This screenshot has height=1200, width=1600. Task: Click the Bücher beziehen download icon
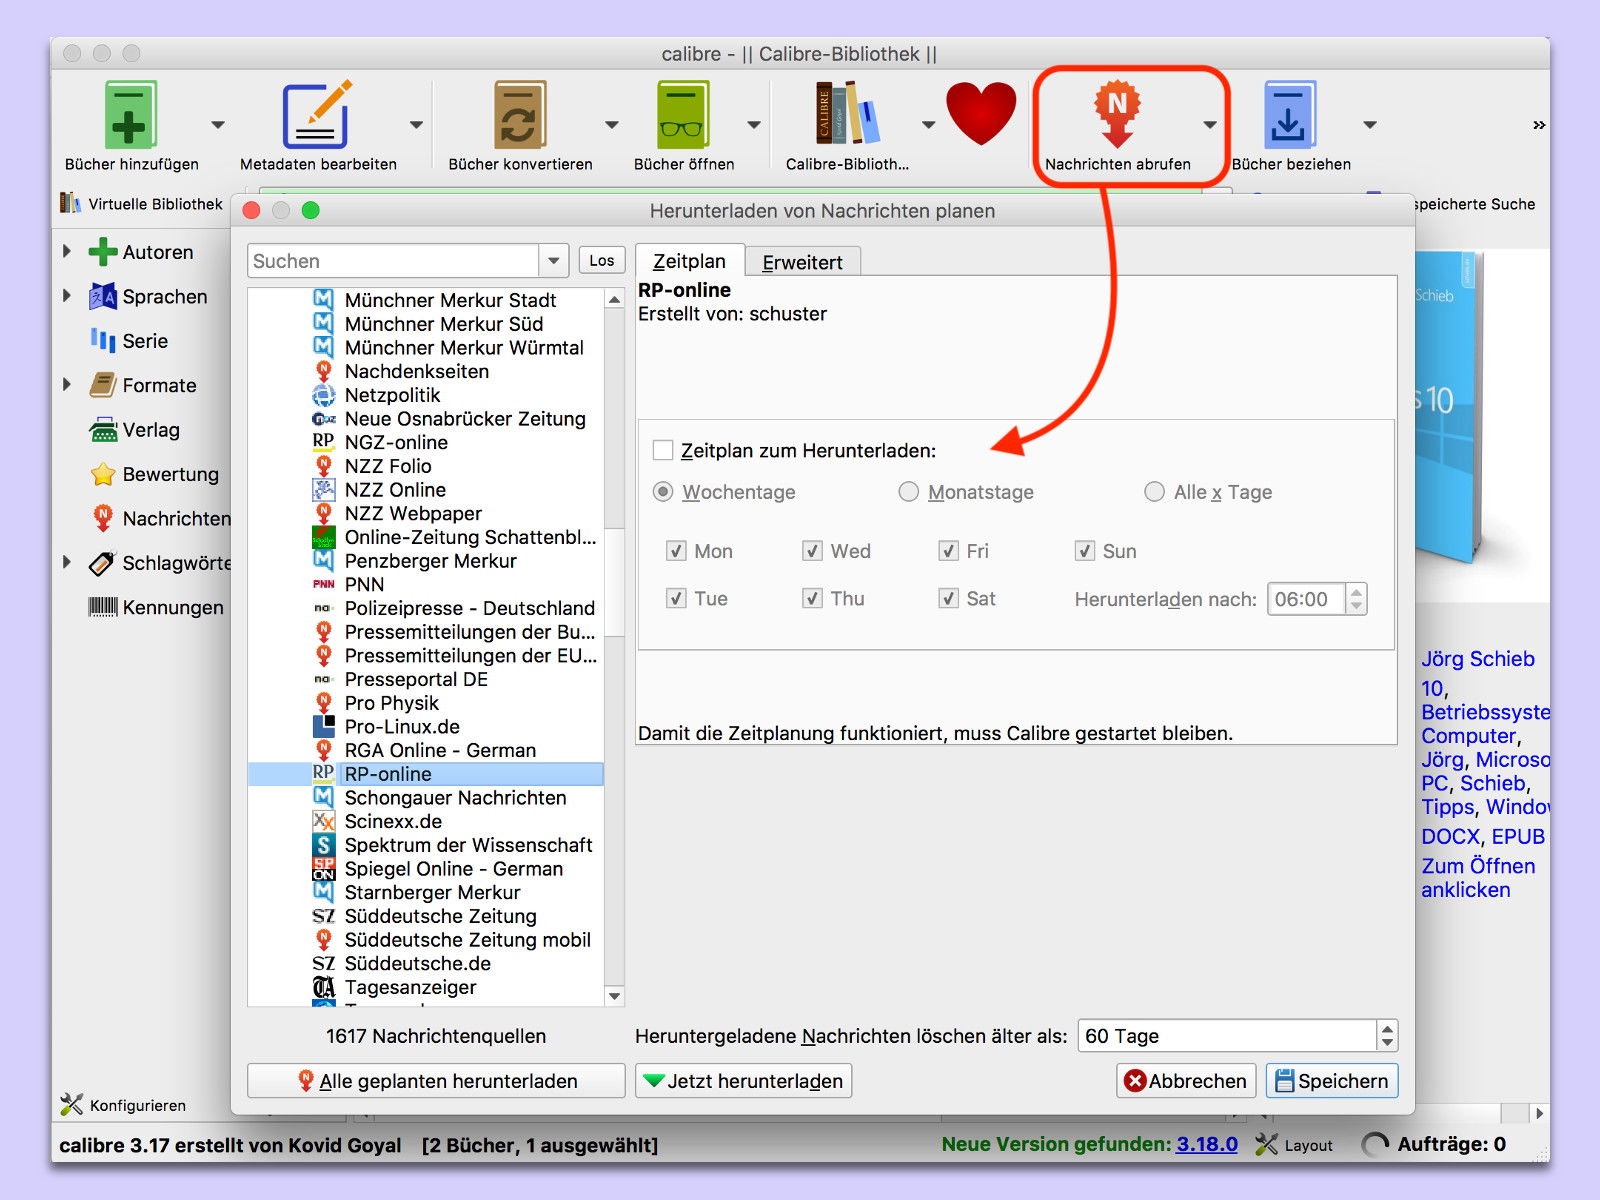click(x=1290, y=116)
